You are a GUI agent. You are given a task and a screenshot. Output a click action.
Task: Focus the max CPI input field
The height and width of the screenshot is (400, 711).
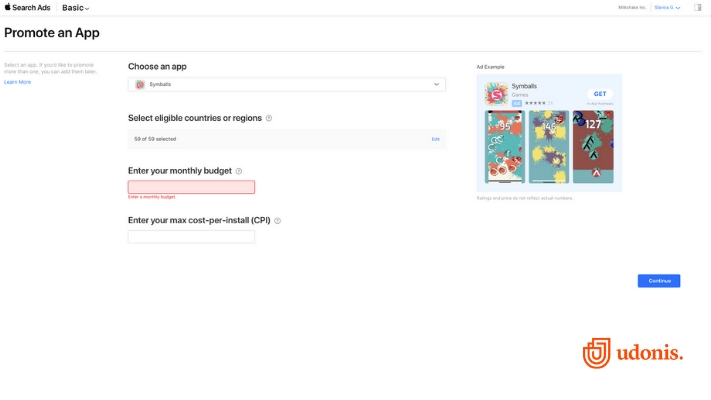191,237
